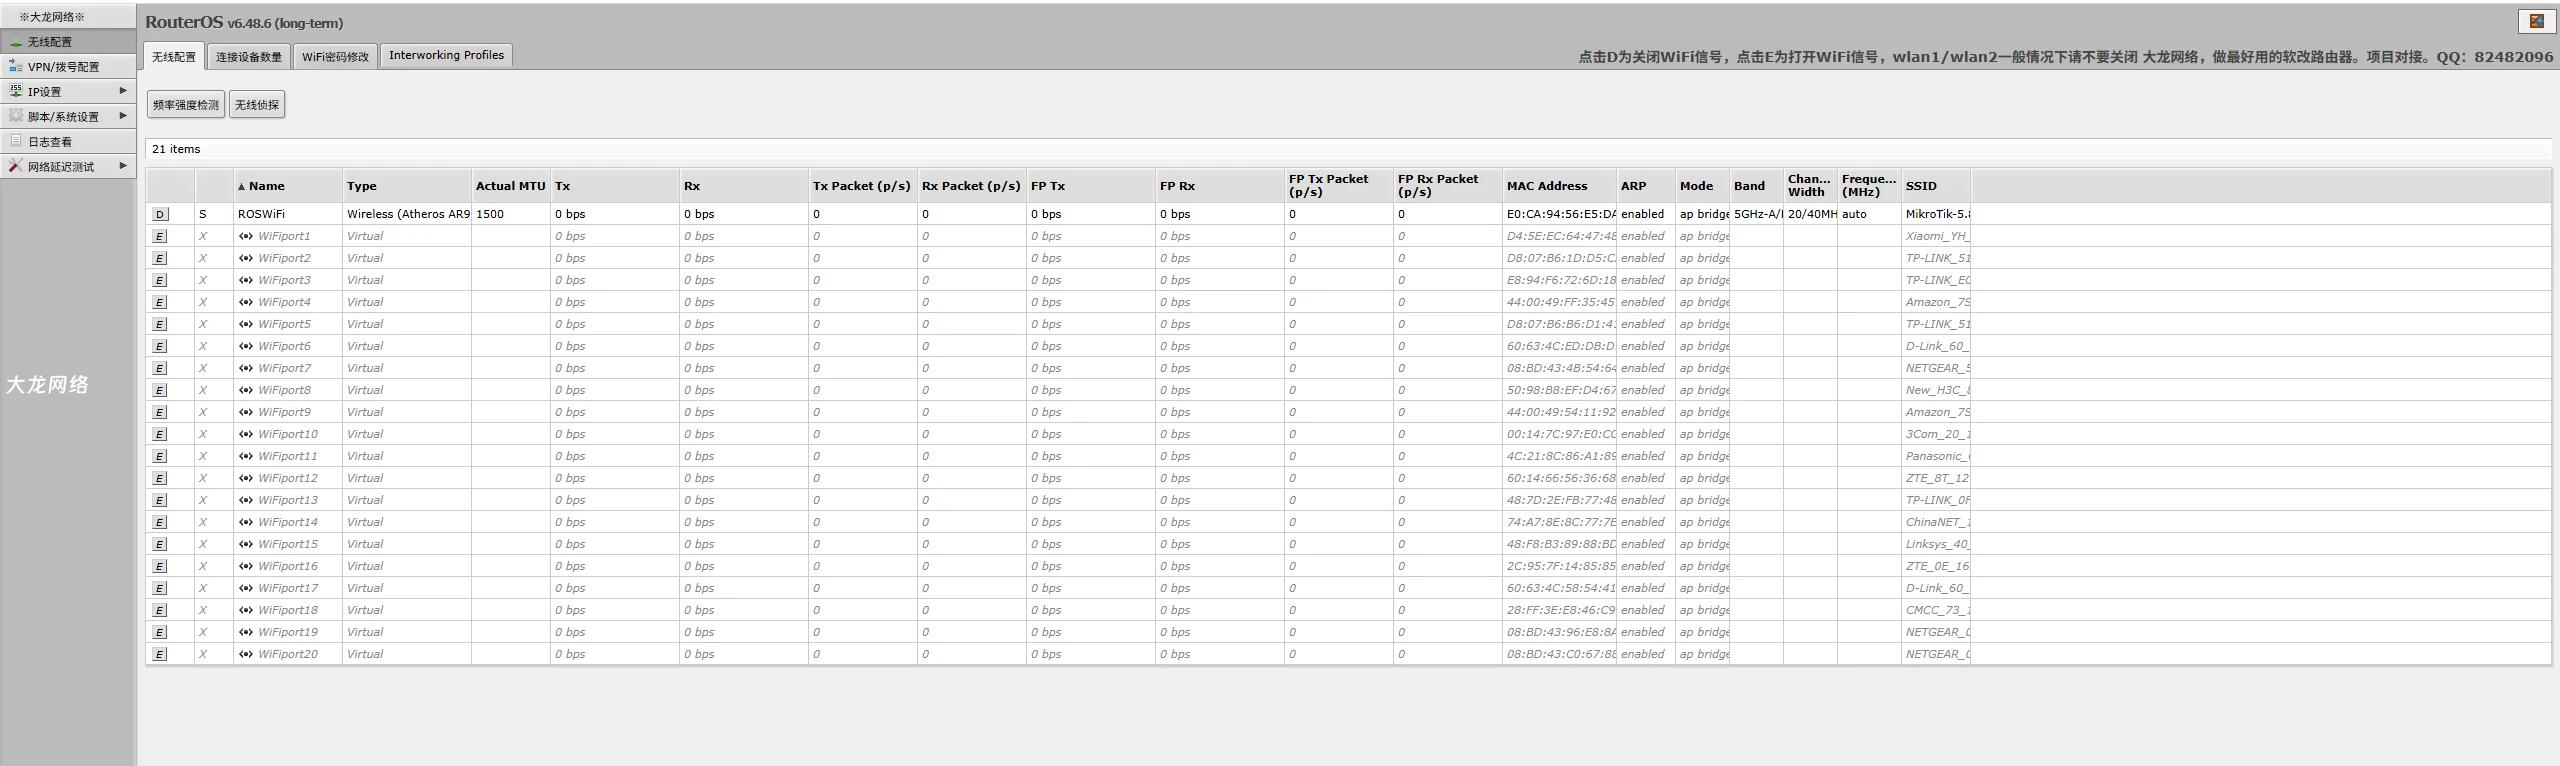
Task: Expand the IP设置 submenu arrow
Action: (x=123, y=91)
